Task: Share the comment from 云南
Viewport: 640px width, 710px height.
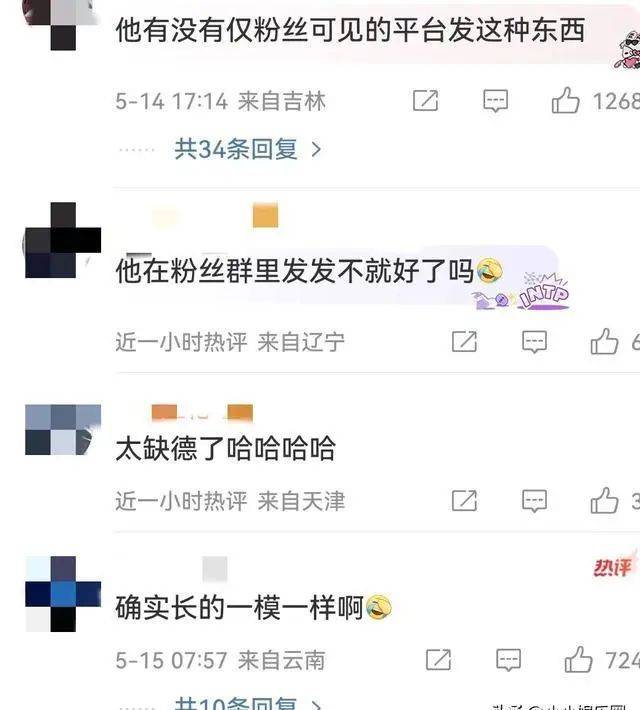Action: pos(438,660)
